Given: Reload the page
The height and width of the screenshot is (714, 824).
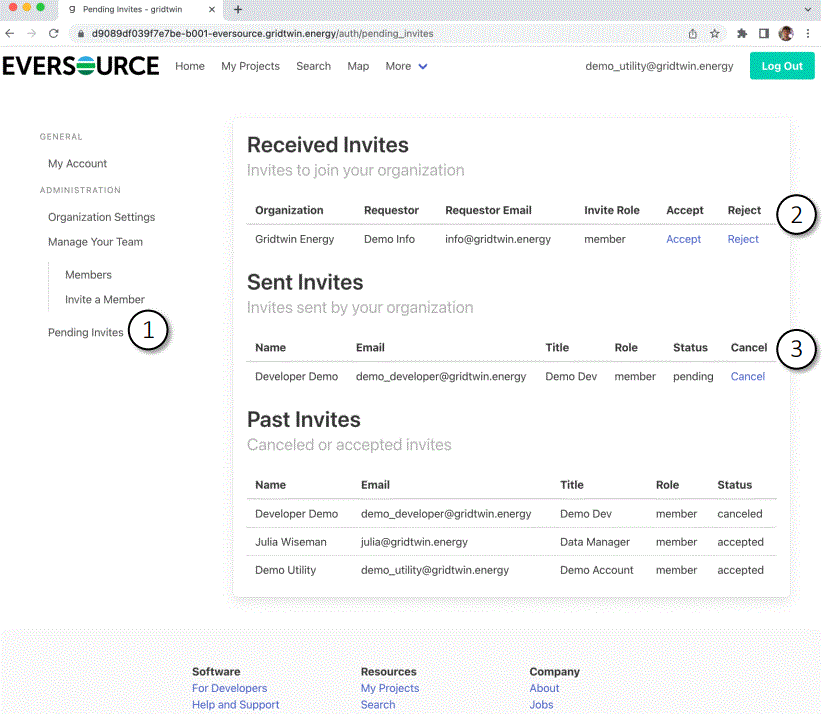Looking at the screenshot, I should 55,32.
